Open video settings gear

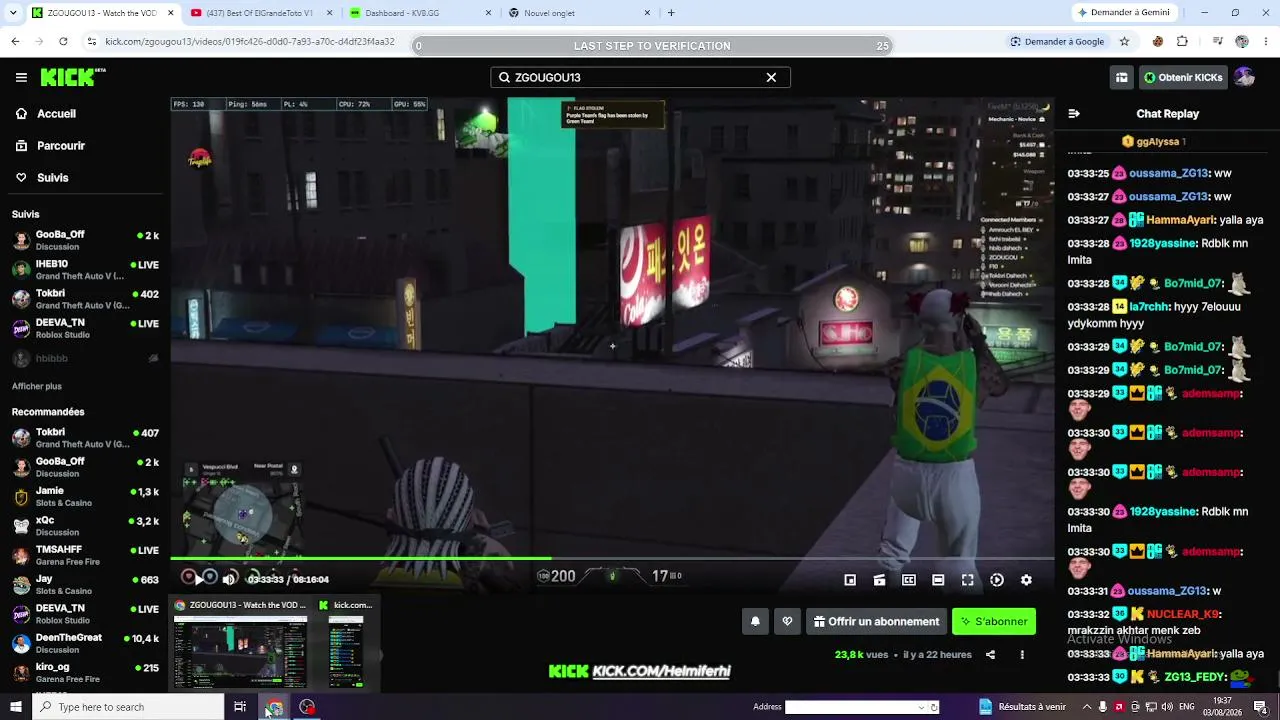(1026, 580)
